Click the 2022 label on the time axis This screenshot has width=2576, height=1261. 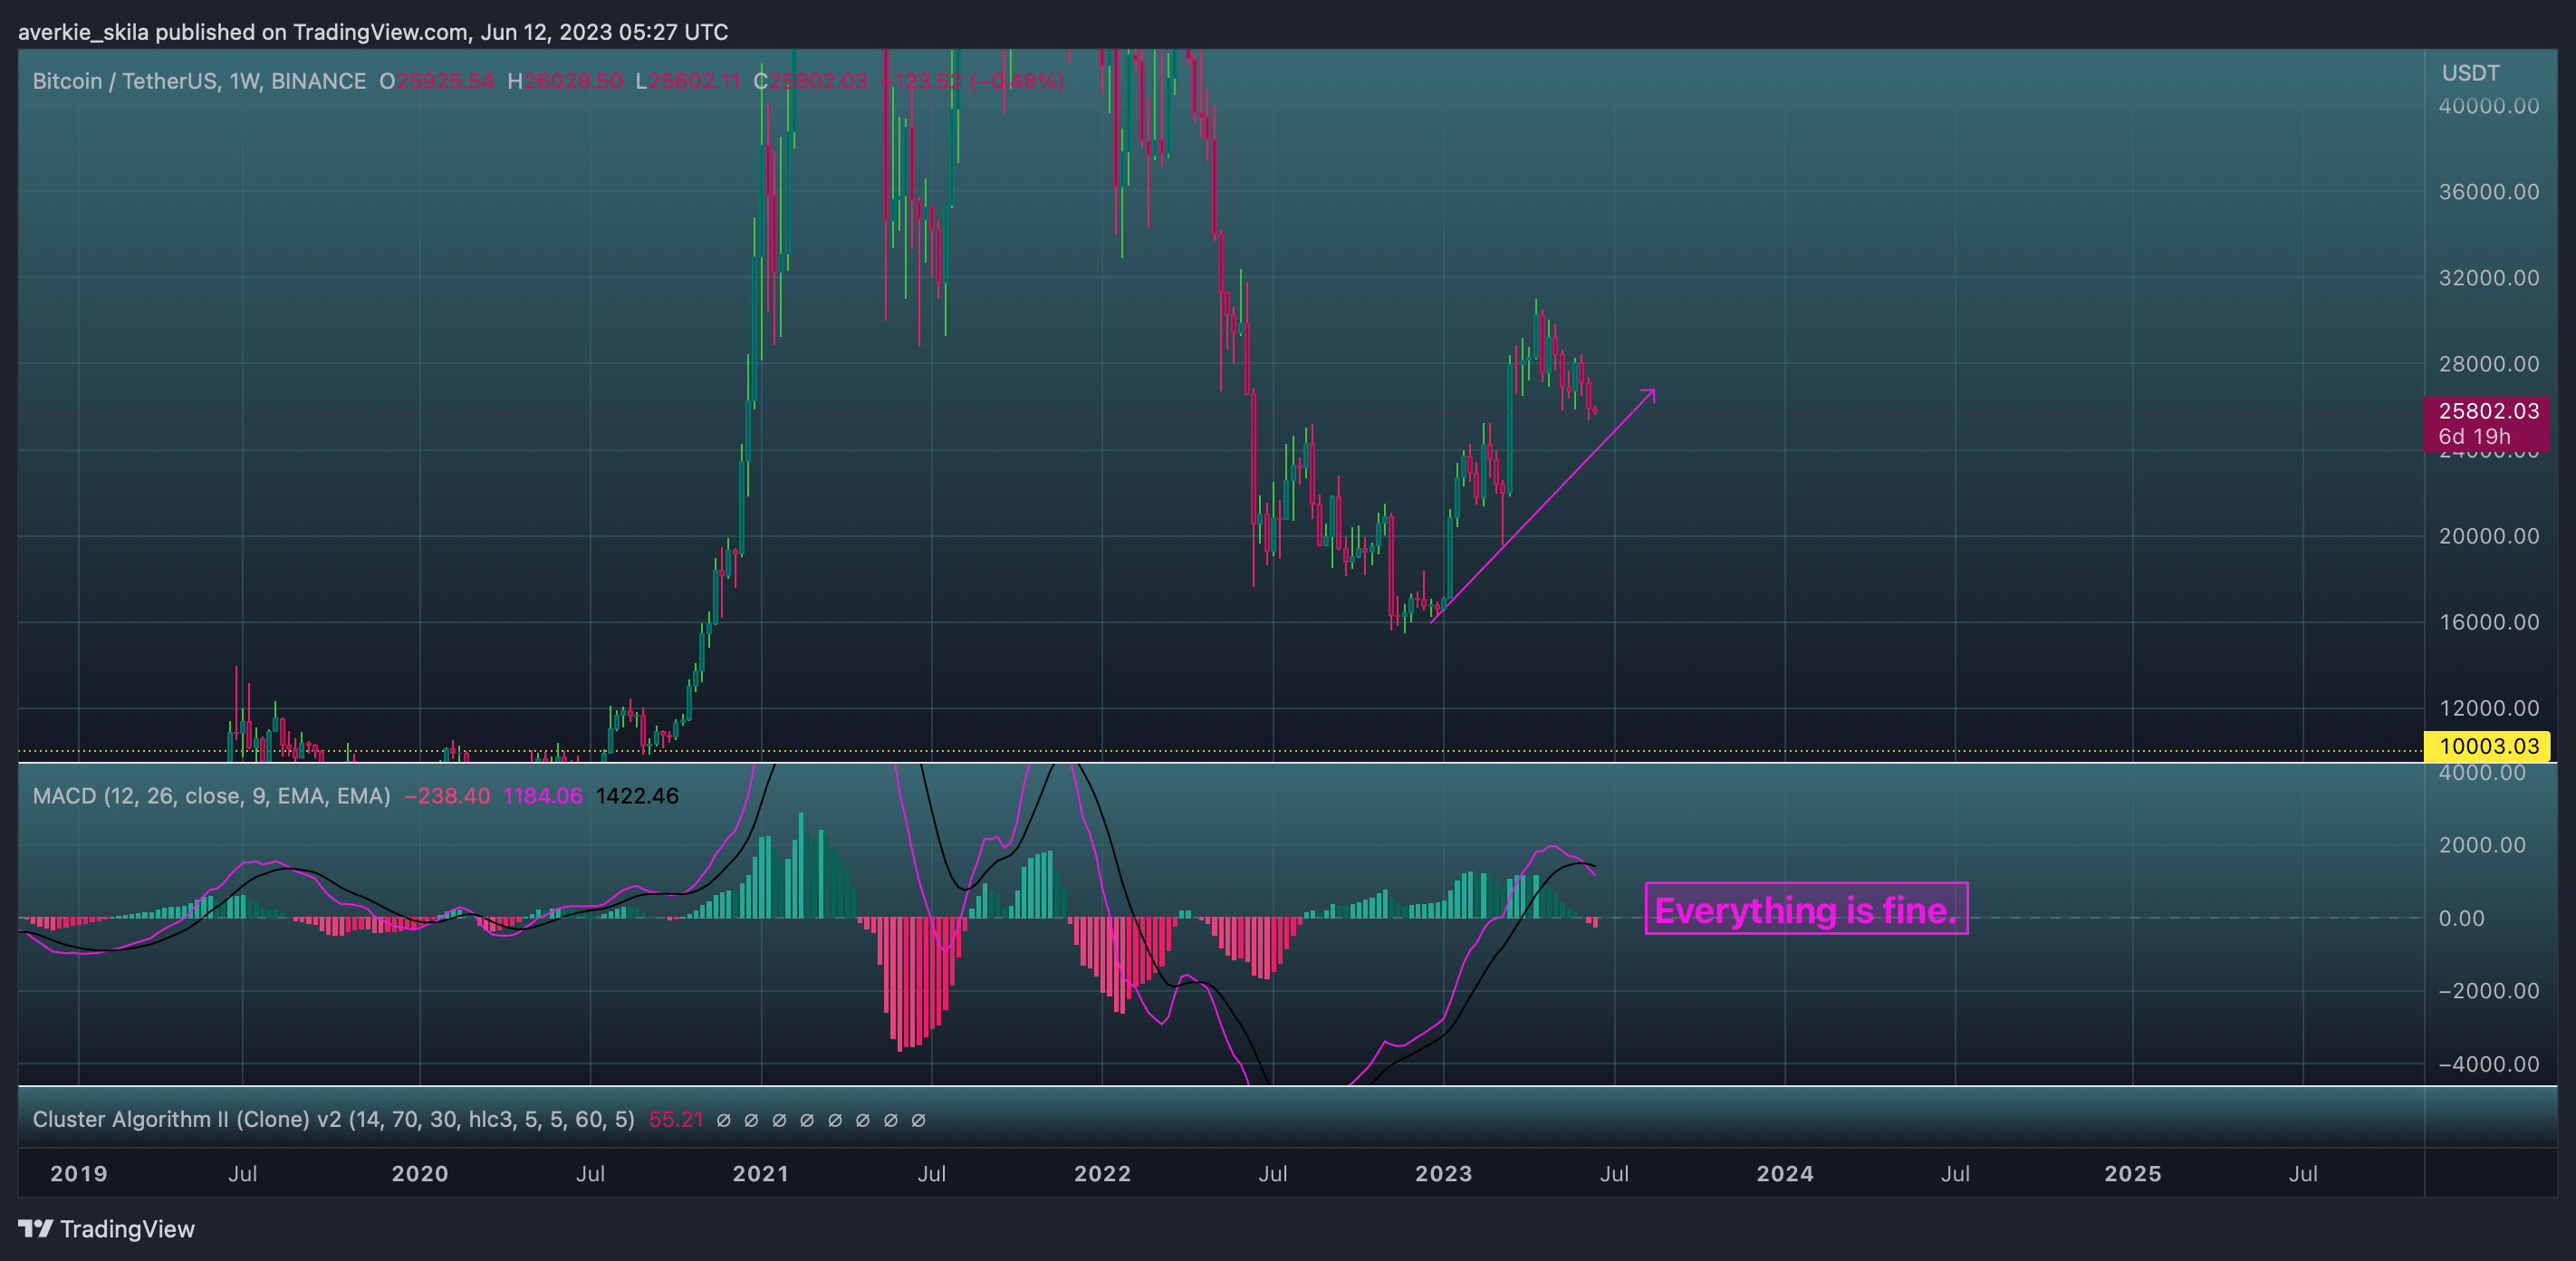tap(1102, 1174)
